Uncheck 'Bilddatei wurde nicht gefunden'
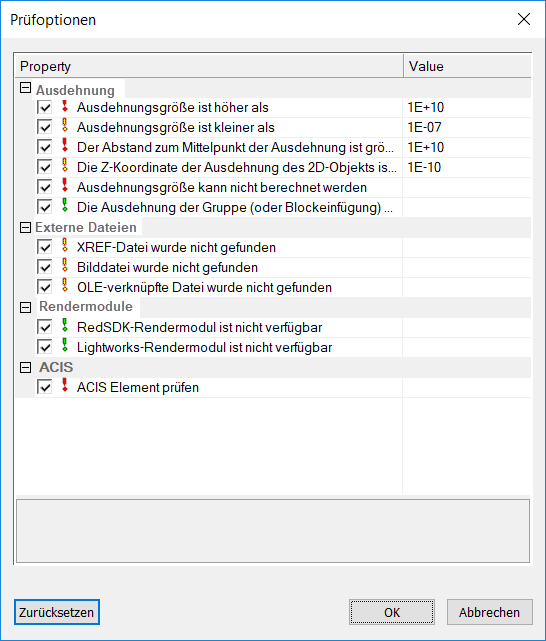The height and width of the screenshot is (641, 546). (45, 268)
